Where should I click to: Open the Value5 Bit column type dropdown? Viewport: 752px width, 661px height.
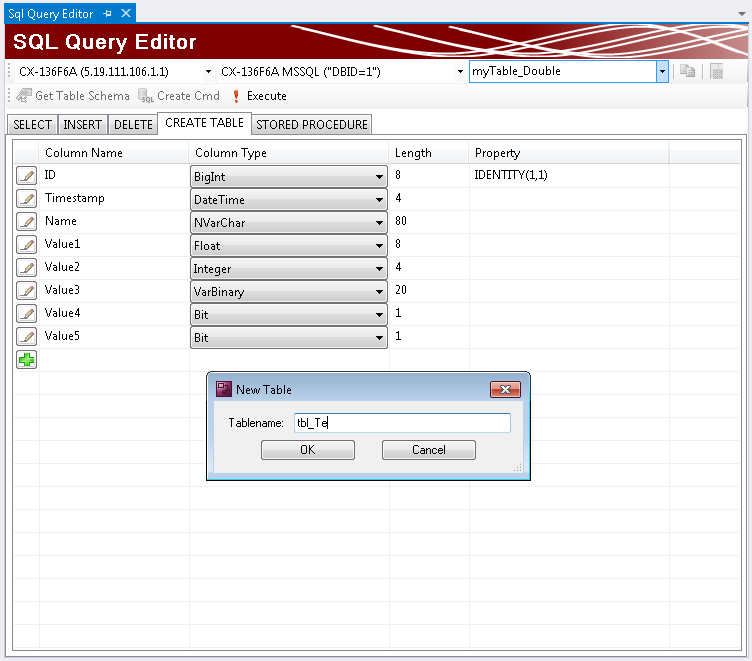tap(289, 338)
